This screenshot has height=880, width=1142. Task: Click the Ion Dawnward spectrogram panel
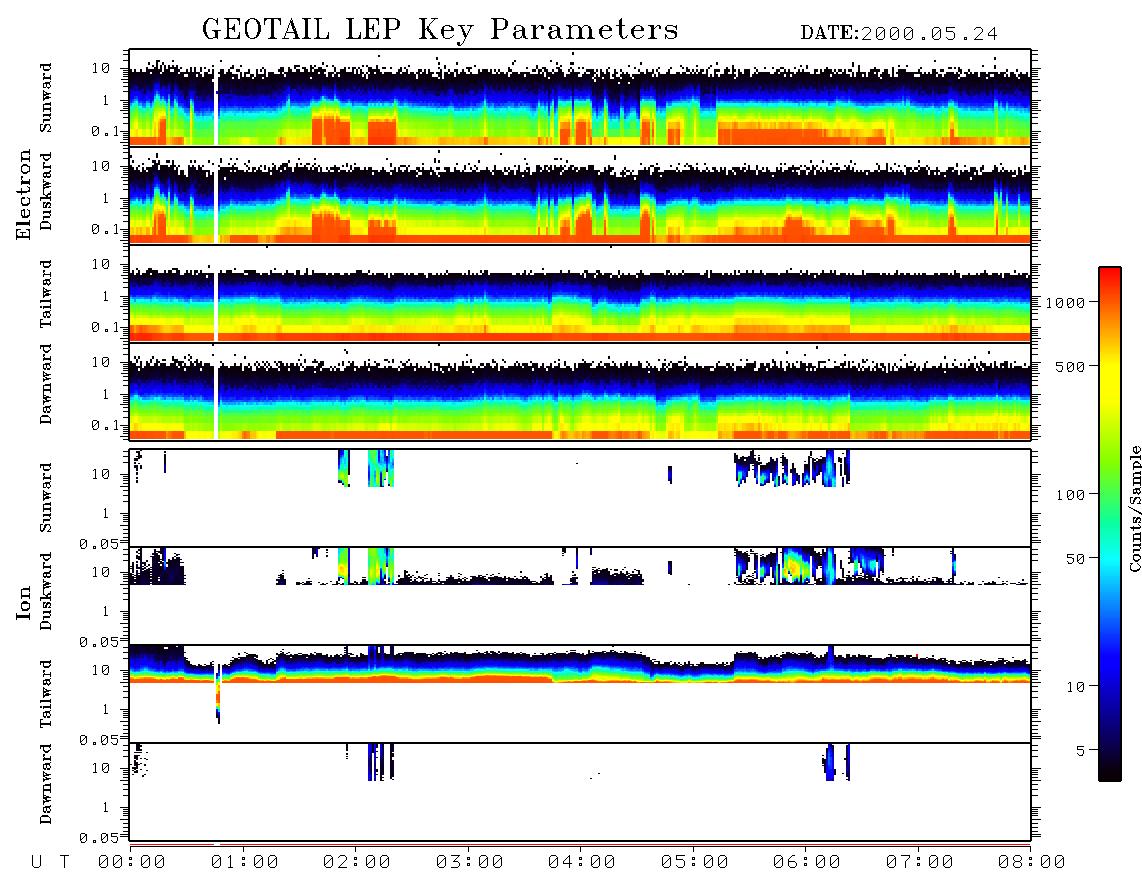pyautogui.click(x=580, y=792)
